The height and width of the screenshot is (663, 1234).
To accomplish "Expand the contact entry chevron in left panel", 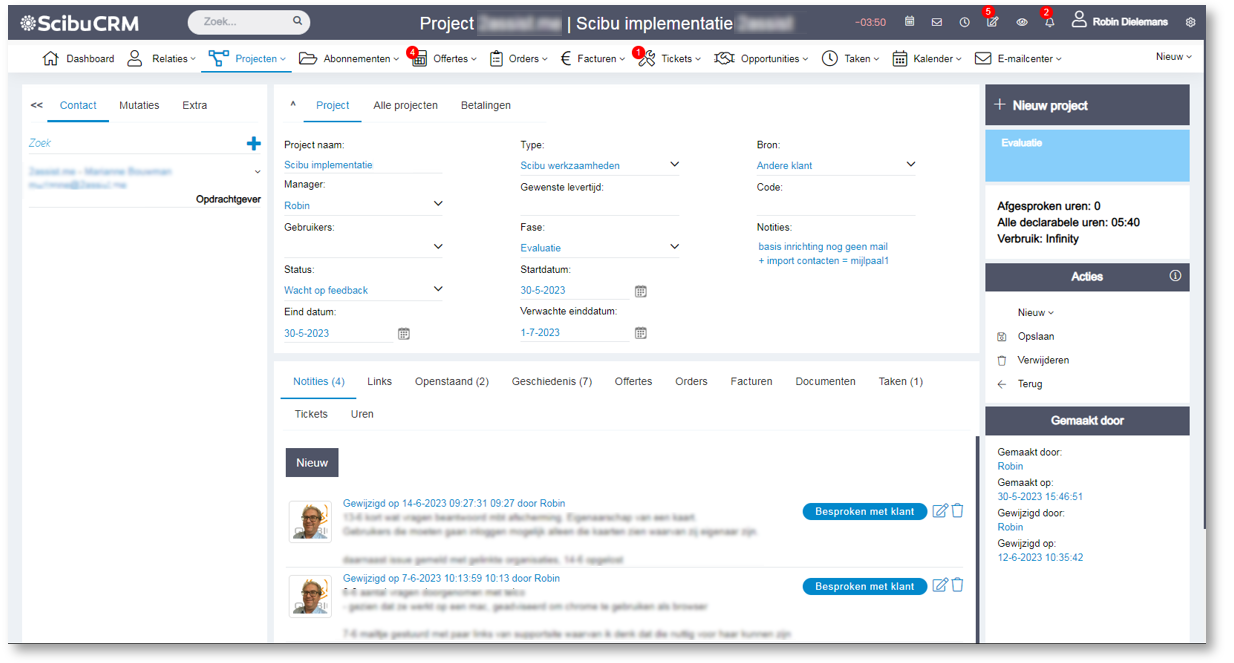I will (257, 172).
